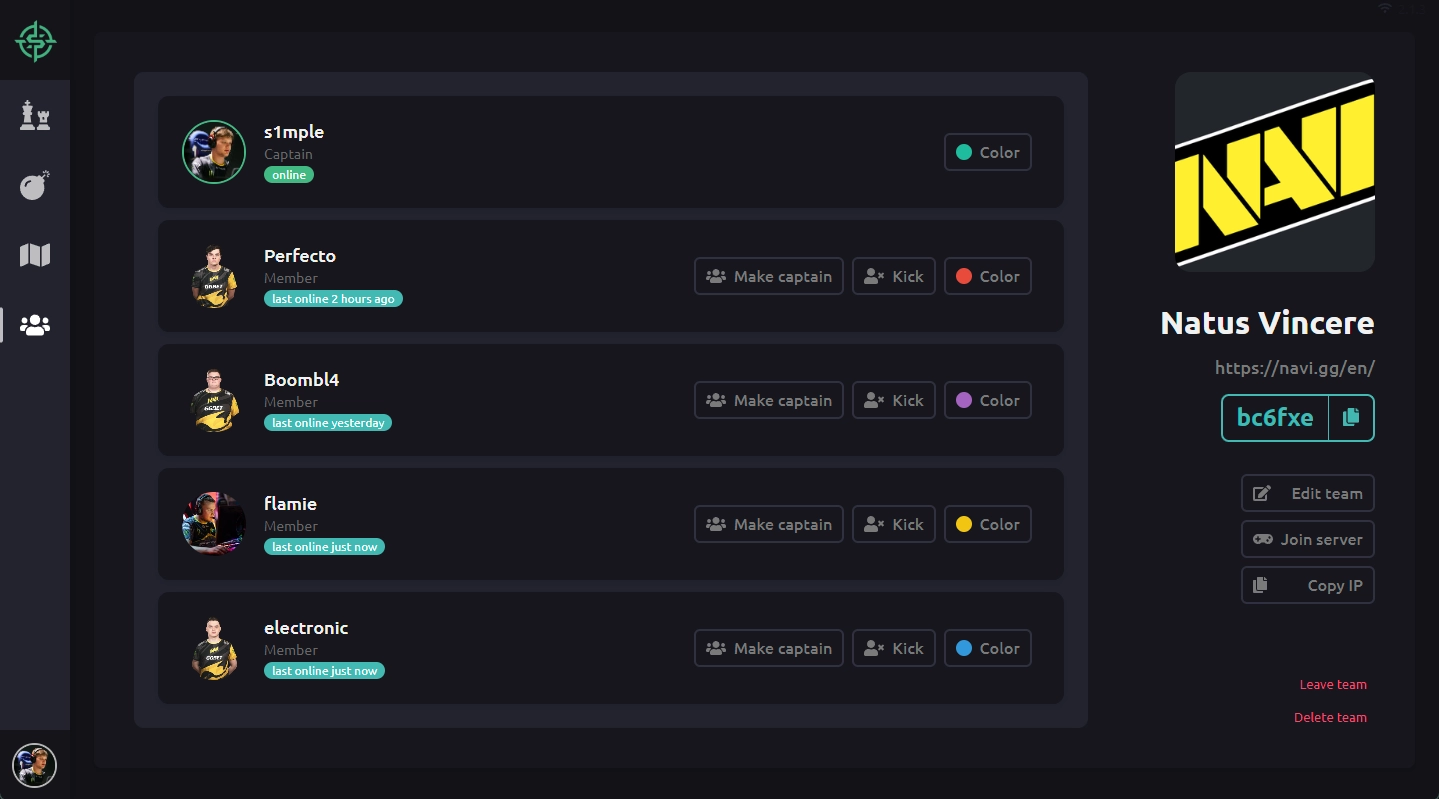
Task: Kick flamie from the team
Action: (x=893, y=524)
